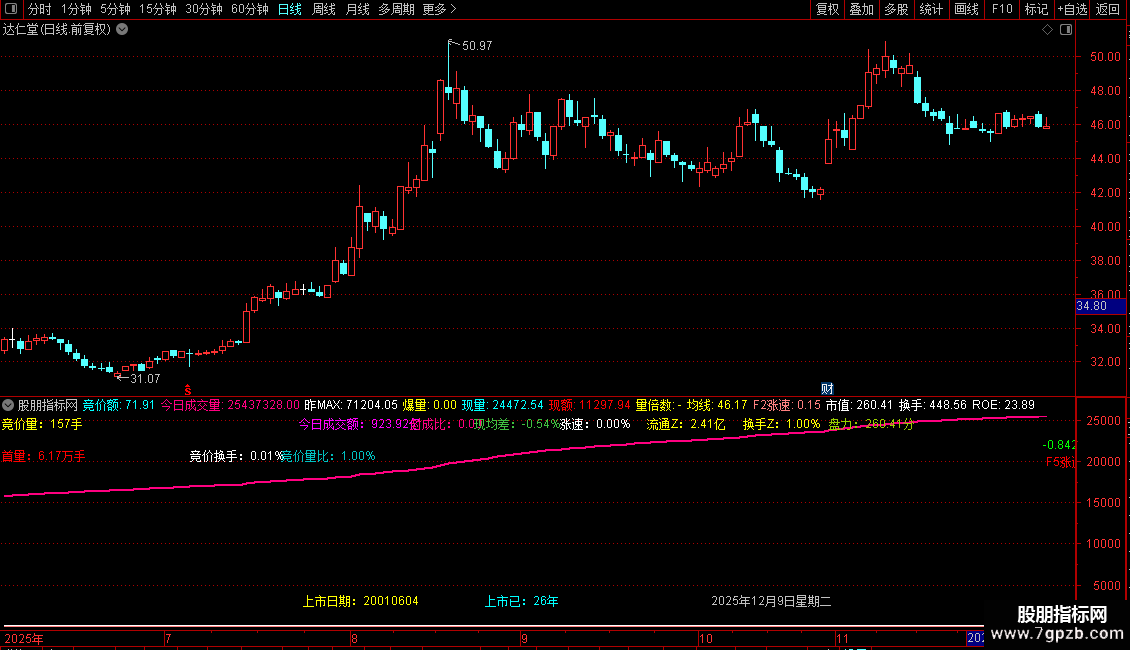Click the 叠加 overlay button
Viewport: 1130px width, 650px height.
pyautogui.click(x=862, y=9)
